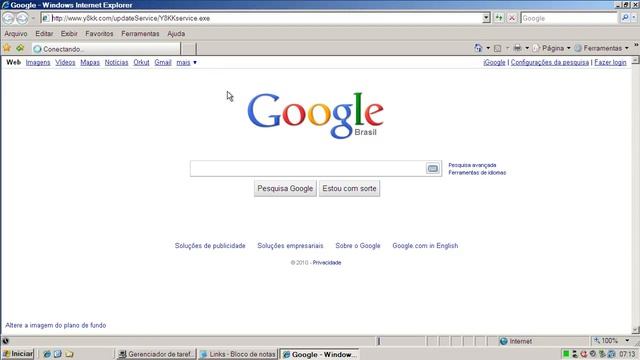Click the magnifying glass search icon
Screen dimensions: 640x360
624,18
